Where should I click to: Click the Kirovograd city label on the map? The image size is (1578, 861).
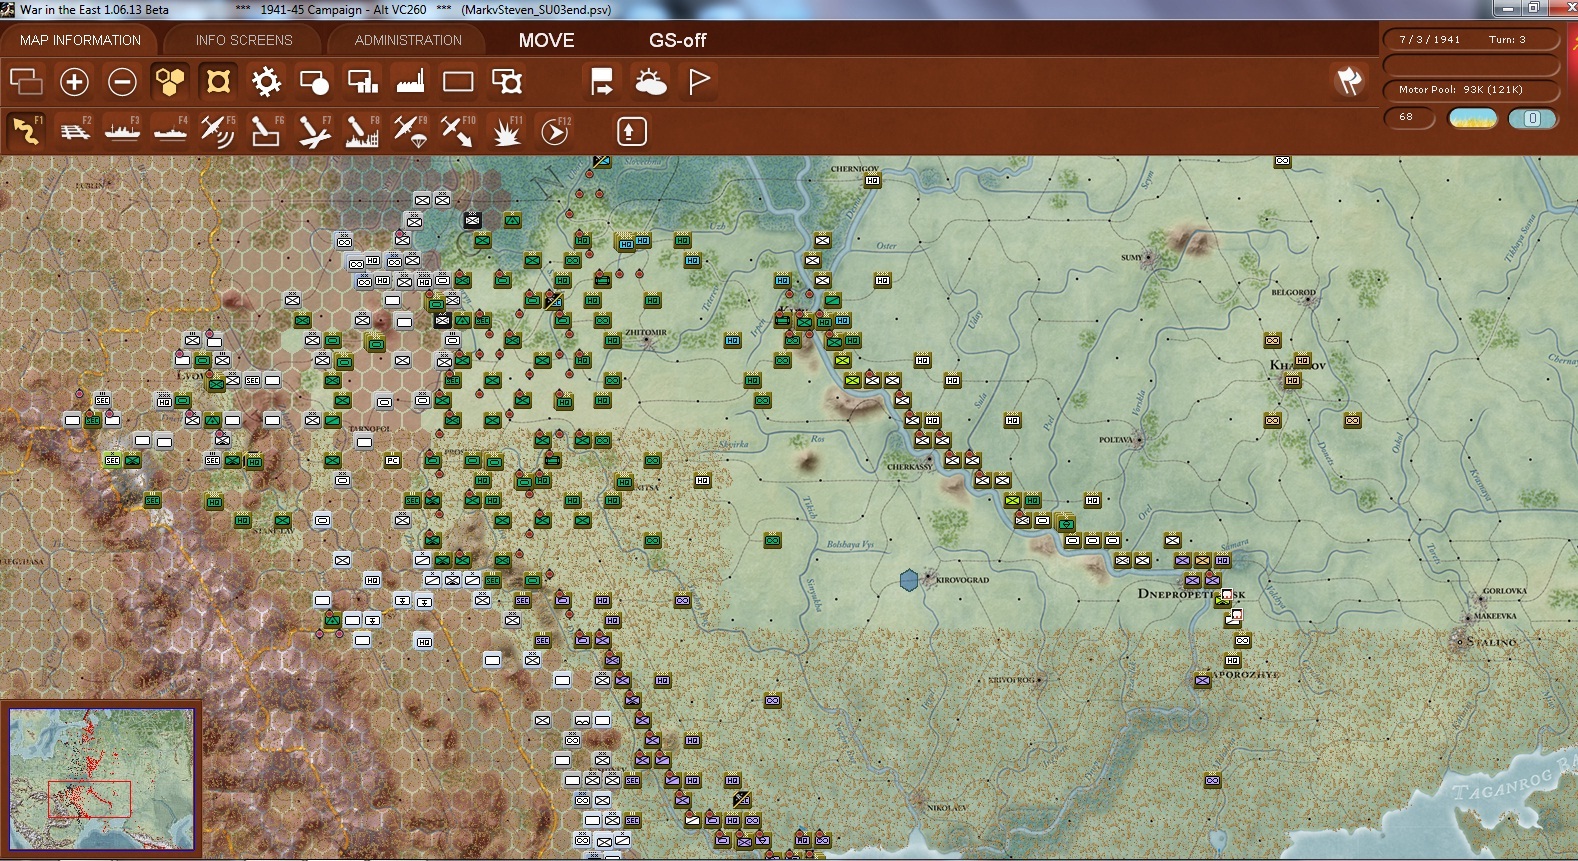click(x=962, y=580)
